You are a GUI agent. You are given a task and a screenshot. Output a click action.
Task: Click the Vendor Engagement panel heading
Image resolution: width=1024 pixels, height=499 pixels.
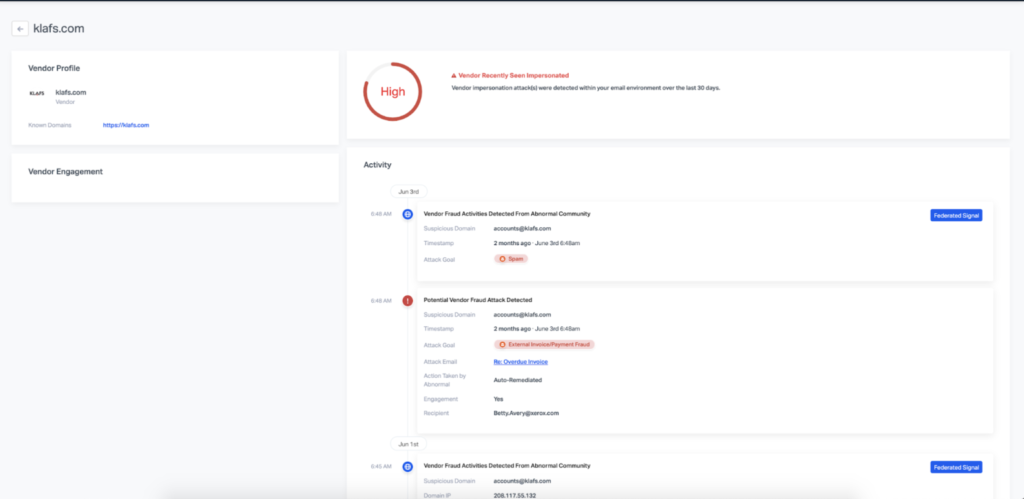(x=65, y=171)
